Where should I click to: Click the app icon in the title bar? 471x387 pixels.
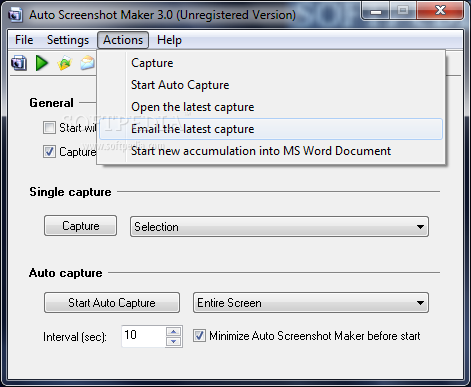[15, 15]
